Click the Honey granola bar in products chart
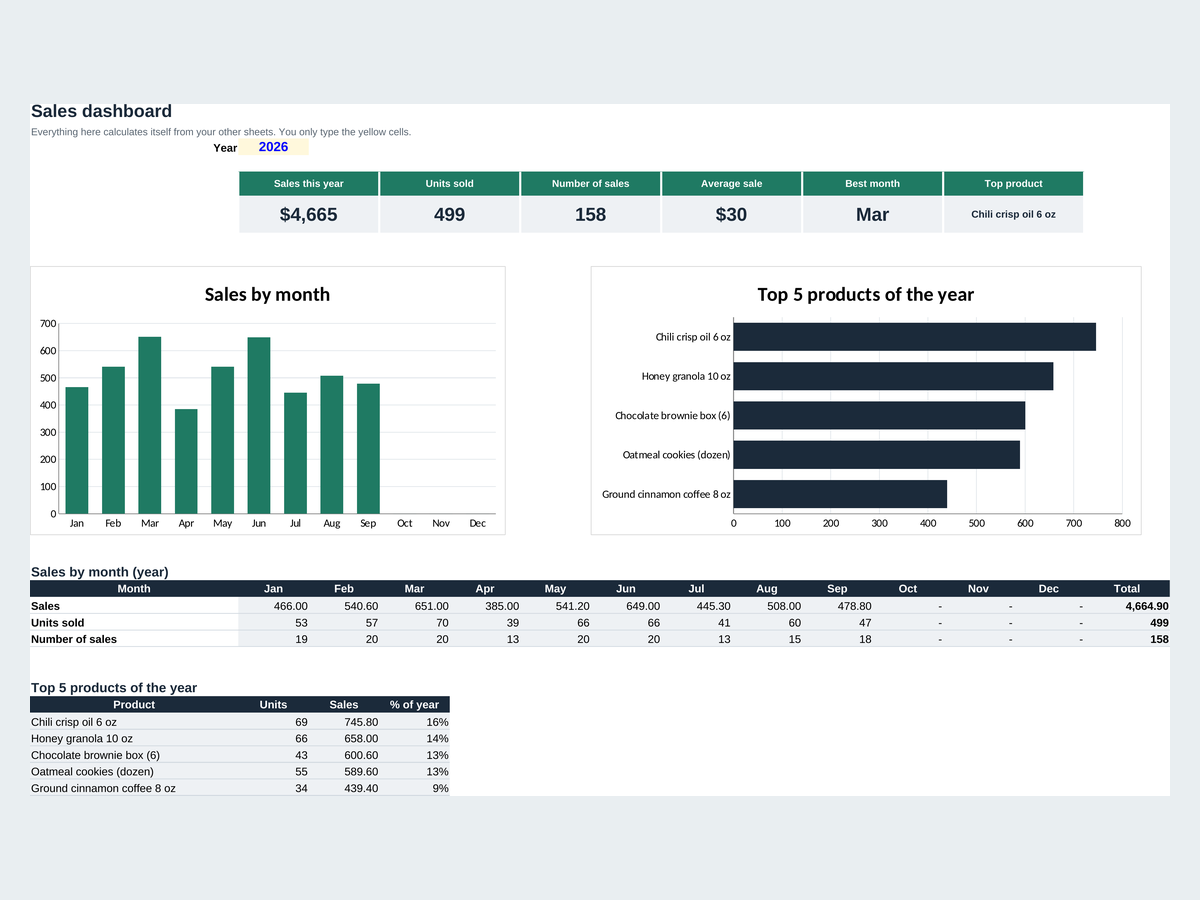Image resolution: width=1200 pixels, height=900 pixels. [893, 376]
